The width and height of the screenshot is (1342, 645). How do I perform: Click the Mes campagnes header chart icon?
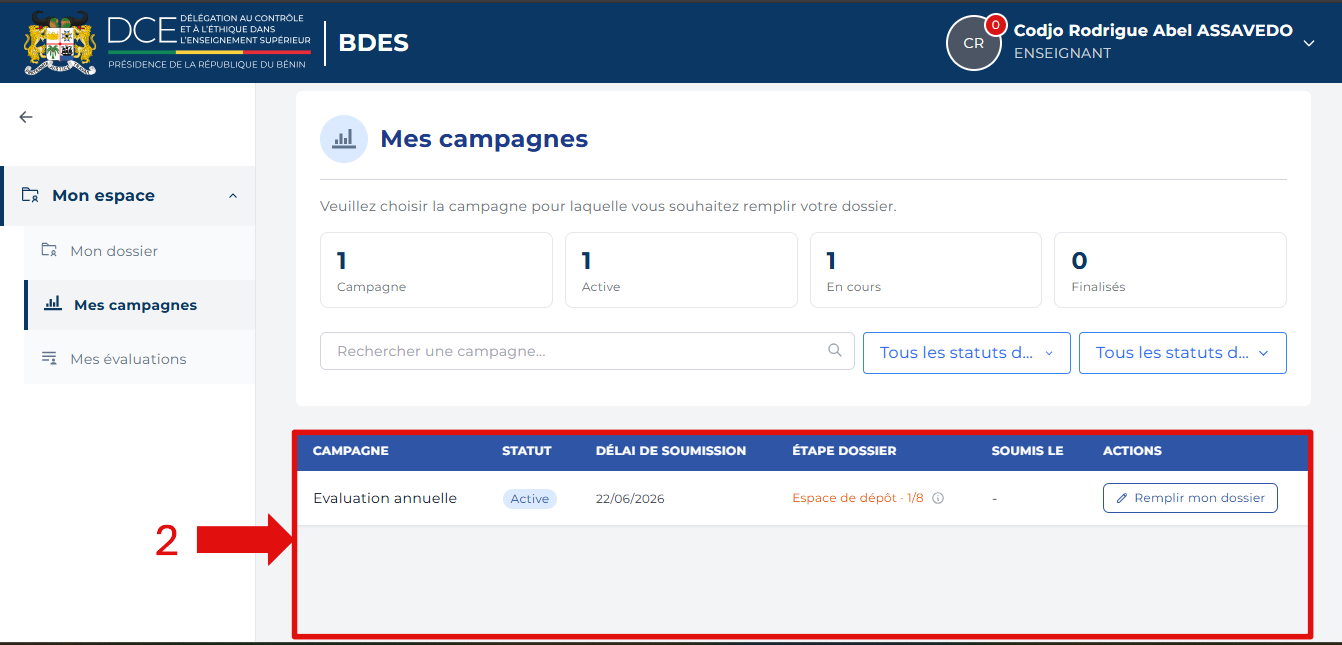344,139
